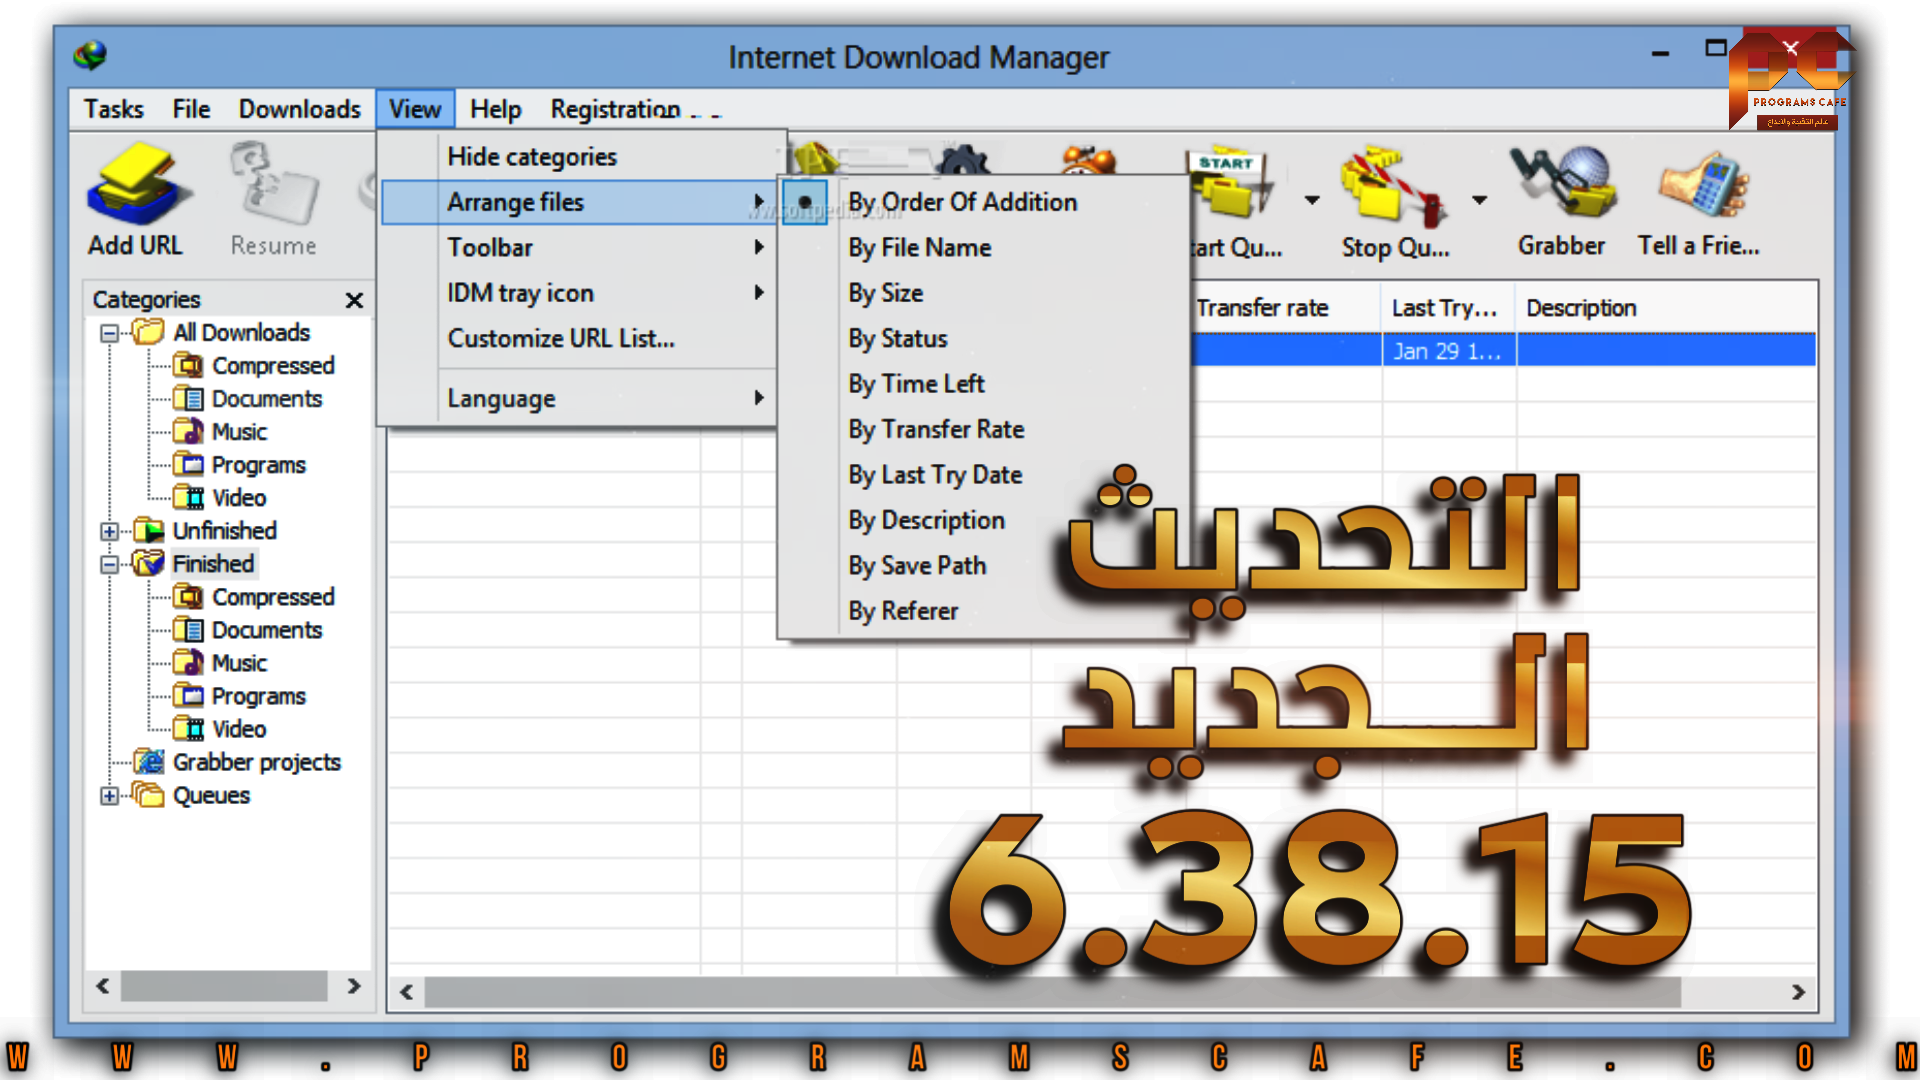Close the Categories panel

point(354,300)
